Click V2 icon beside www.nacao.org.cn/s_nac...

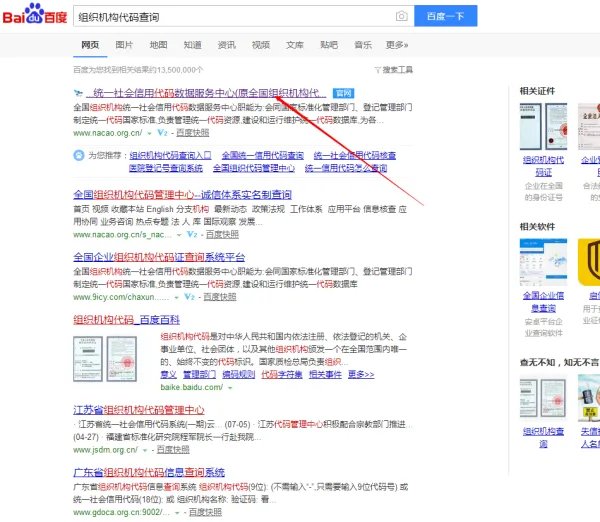(x=192, y=234)
